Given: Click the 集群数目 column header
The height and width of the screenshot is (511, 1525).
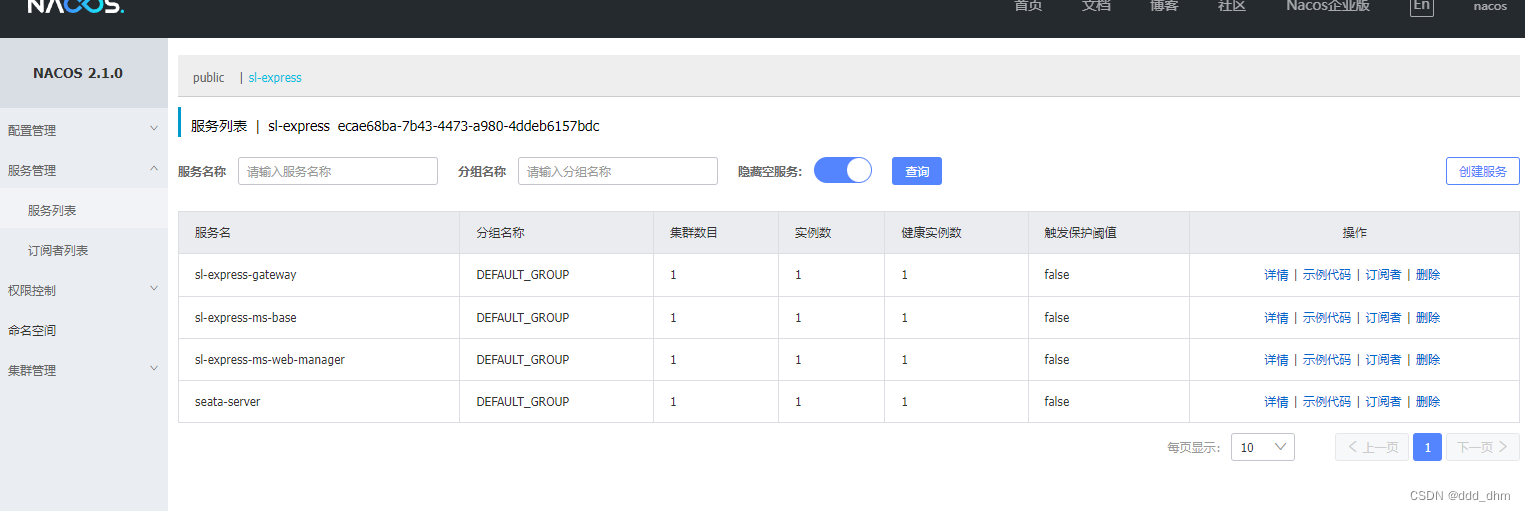Looking at the screenshot, I should (x=716, y=232).
